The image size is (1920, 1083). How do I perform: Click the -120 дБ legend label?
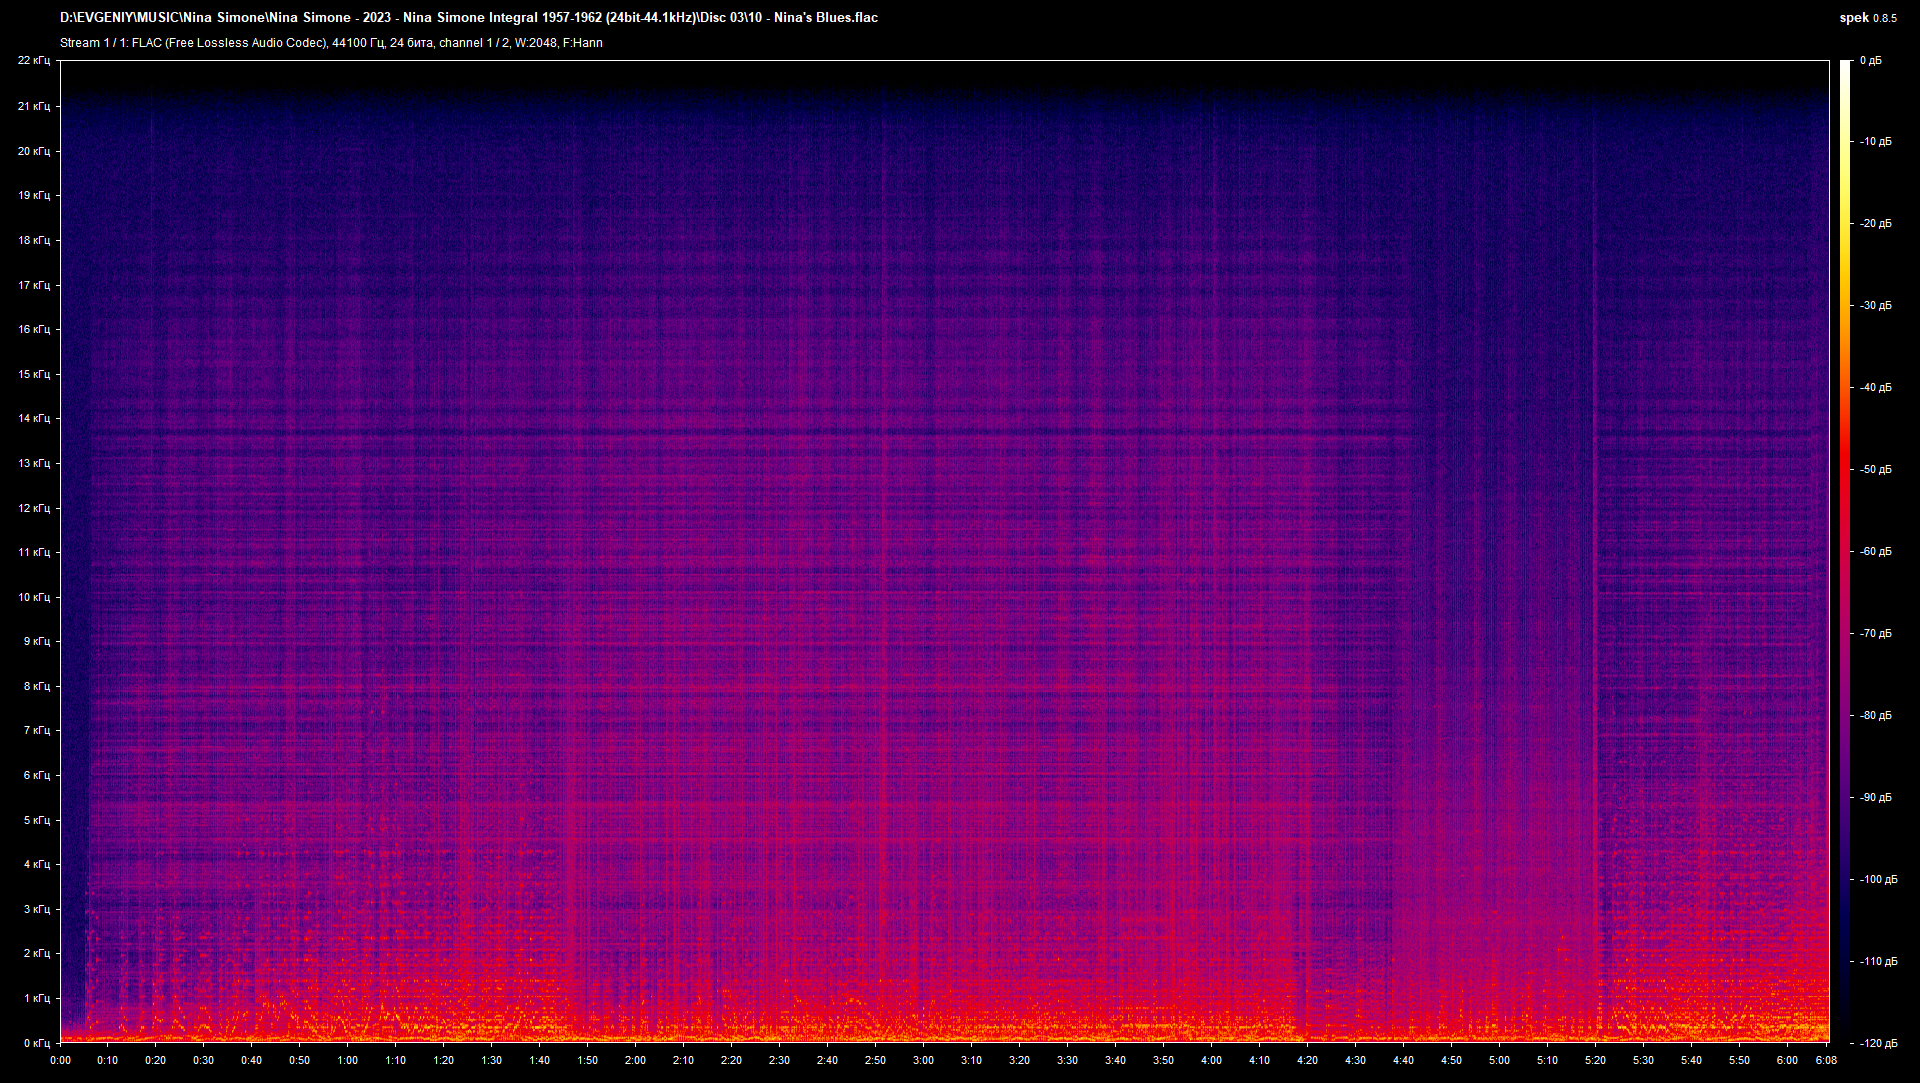pyautogui.click(x=1881, y=1044)
